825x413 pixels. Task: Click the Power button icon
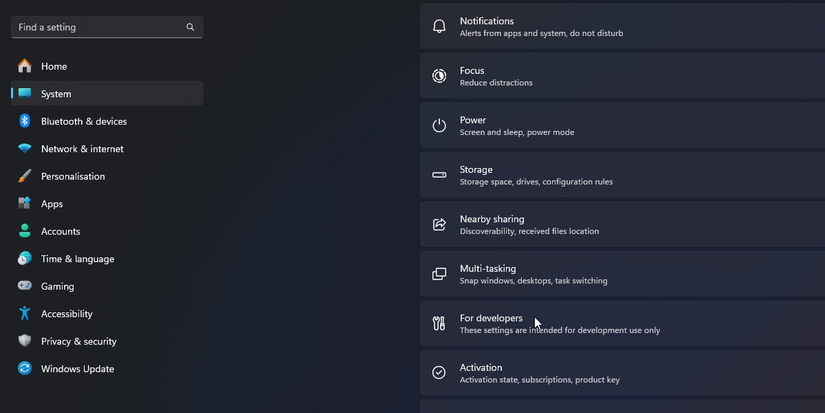point(439,126)
